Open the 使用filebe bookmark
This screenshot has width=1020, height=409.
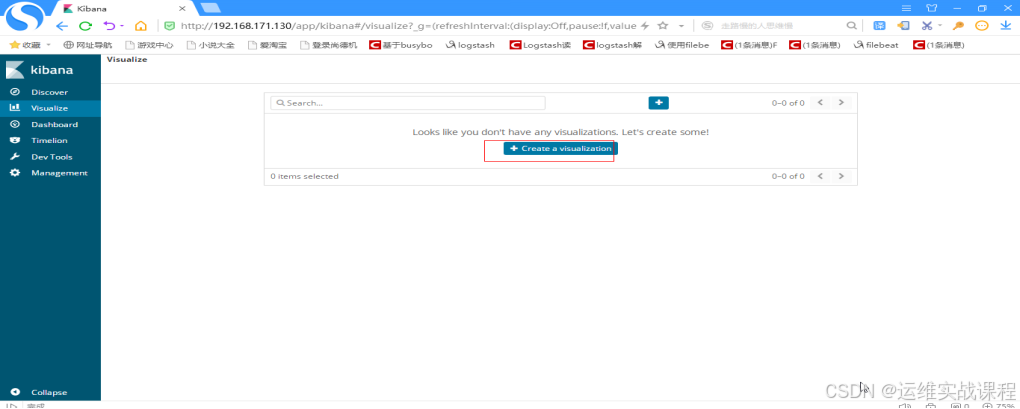click(x=682, y=45)
